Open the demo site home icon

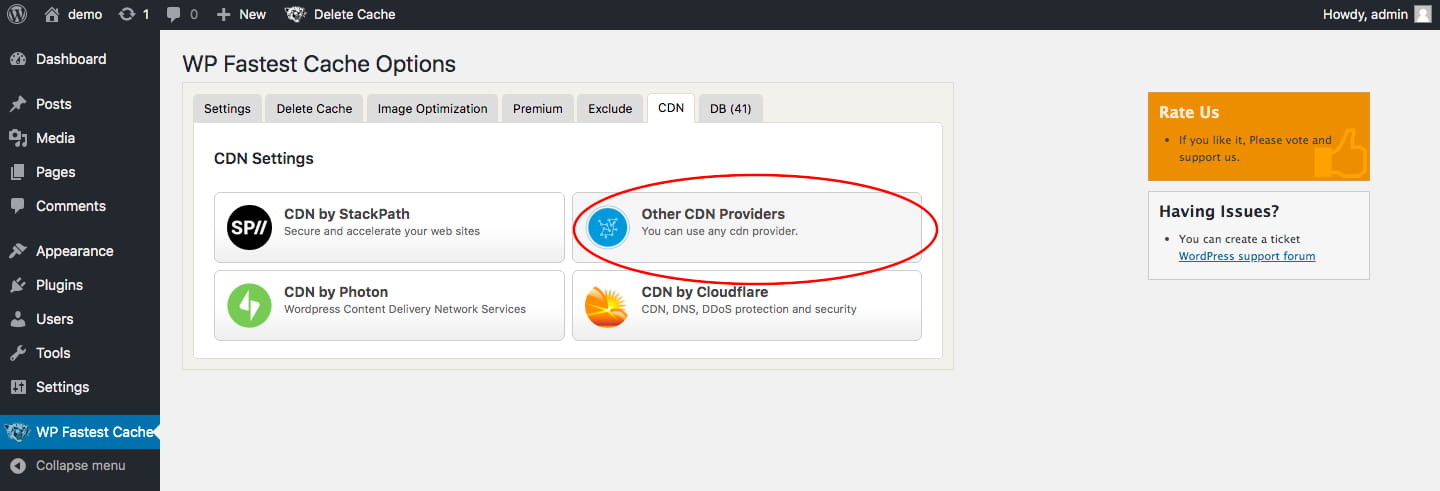52,14
